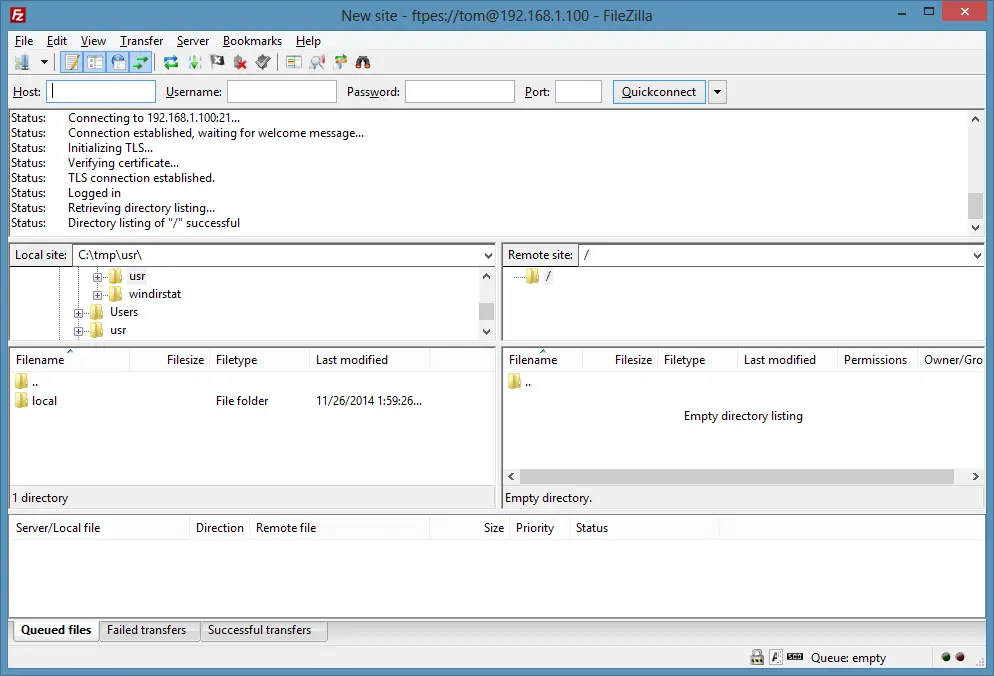
Task: Sort remote files by Permissions column
Action: (875, 360)
